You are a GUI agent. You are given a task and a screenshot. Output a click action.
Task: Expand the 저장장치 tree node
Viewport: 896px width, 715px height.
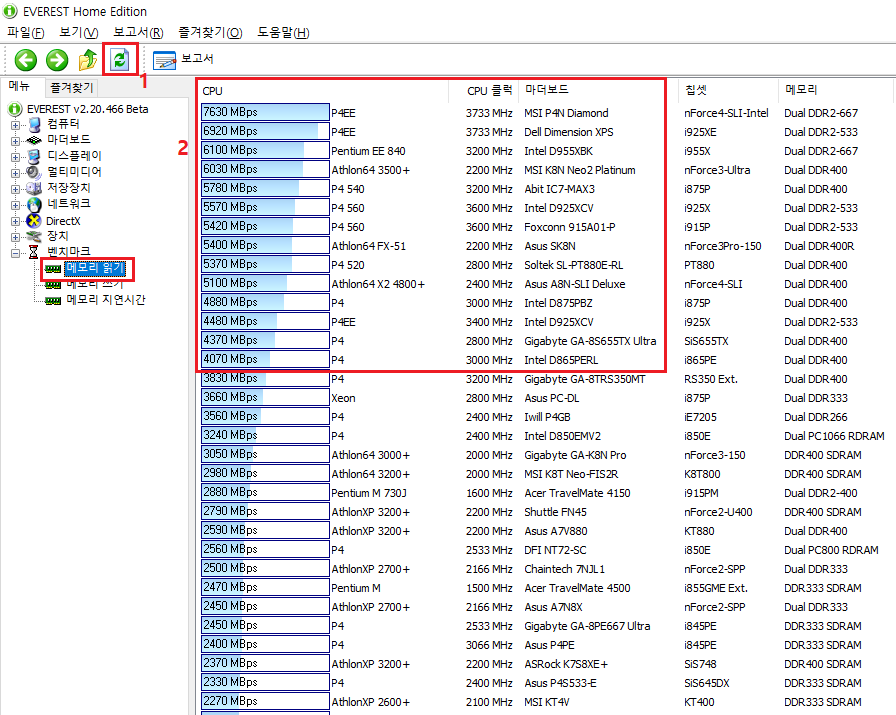[15, 189]
